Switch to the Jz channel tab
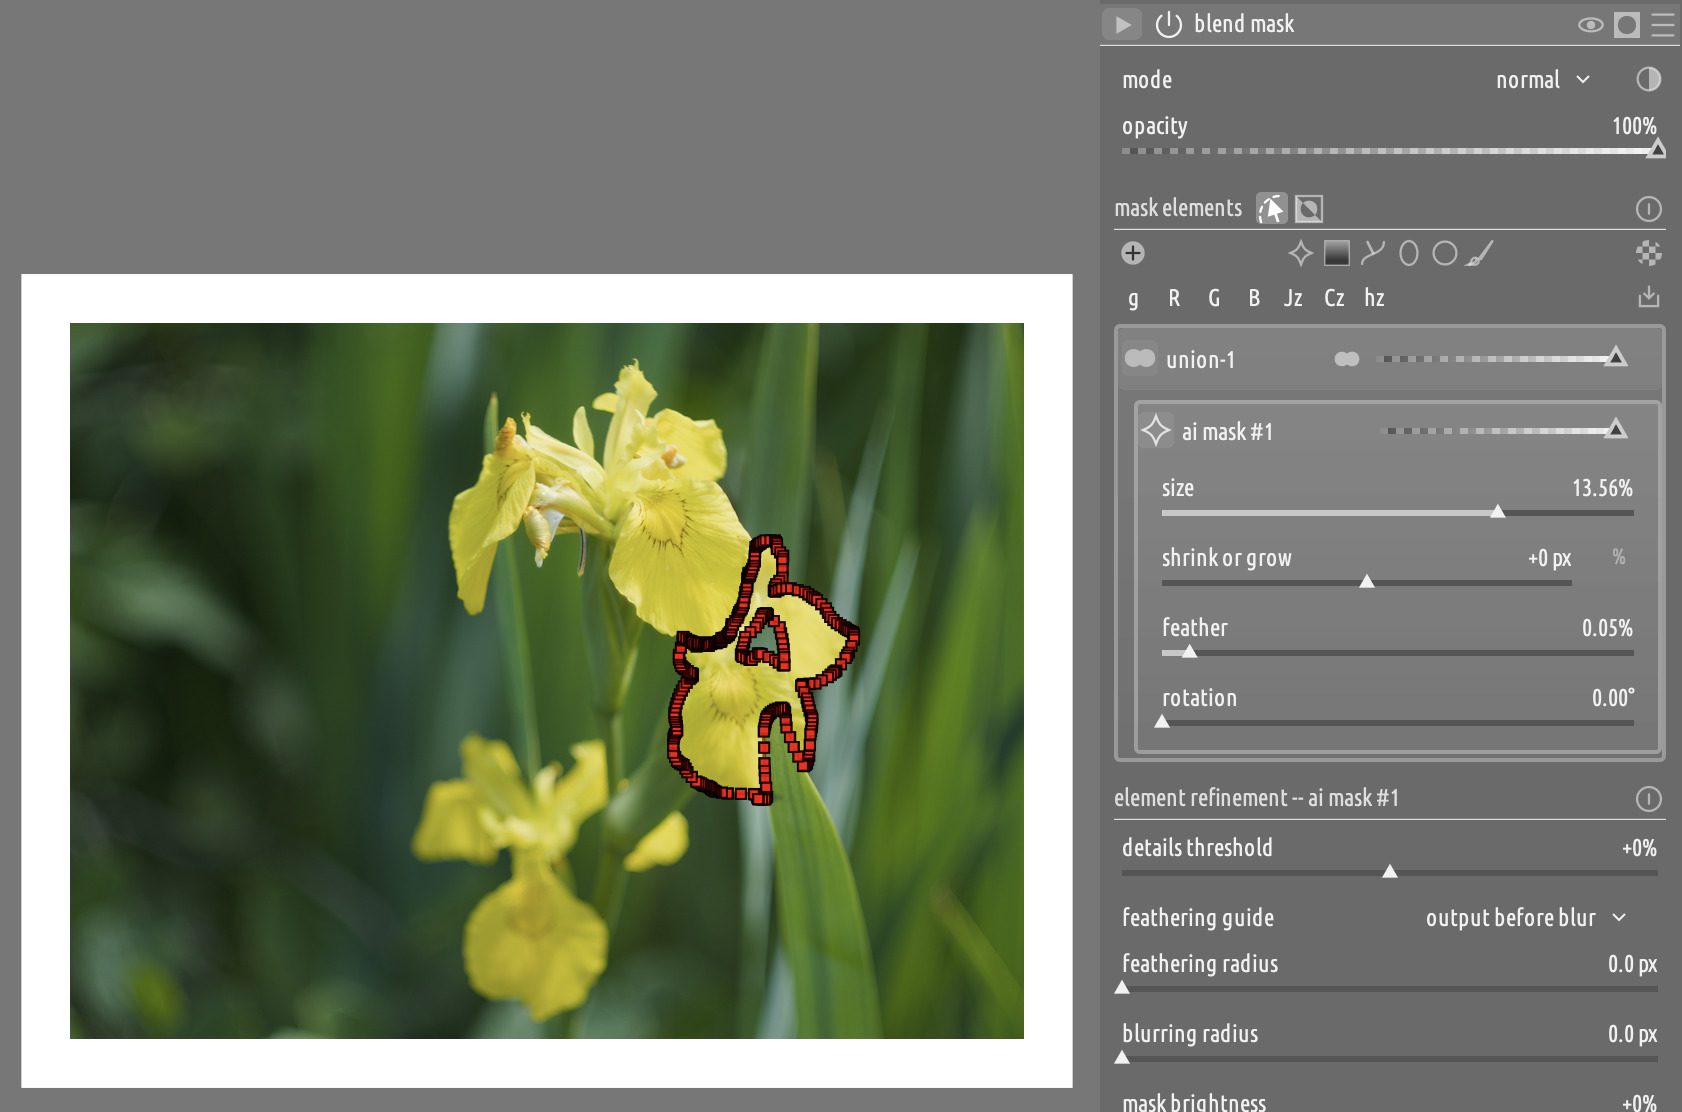This screenshot has height=1112, width=1682. [x=1293, y=298]
